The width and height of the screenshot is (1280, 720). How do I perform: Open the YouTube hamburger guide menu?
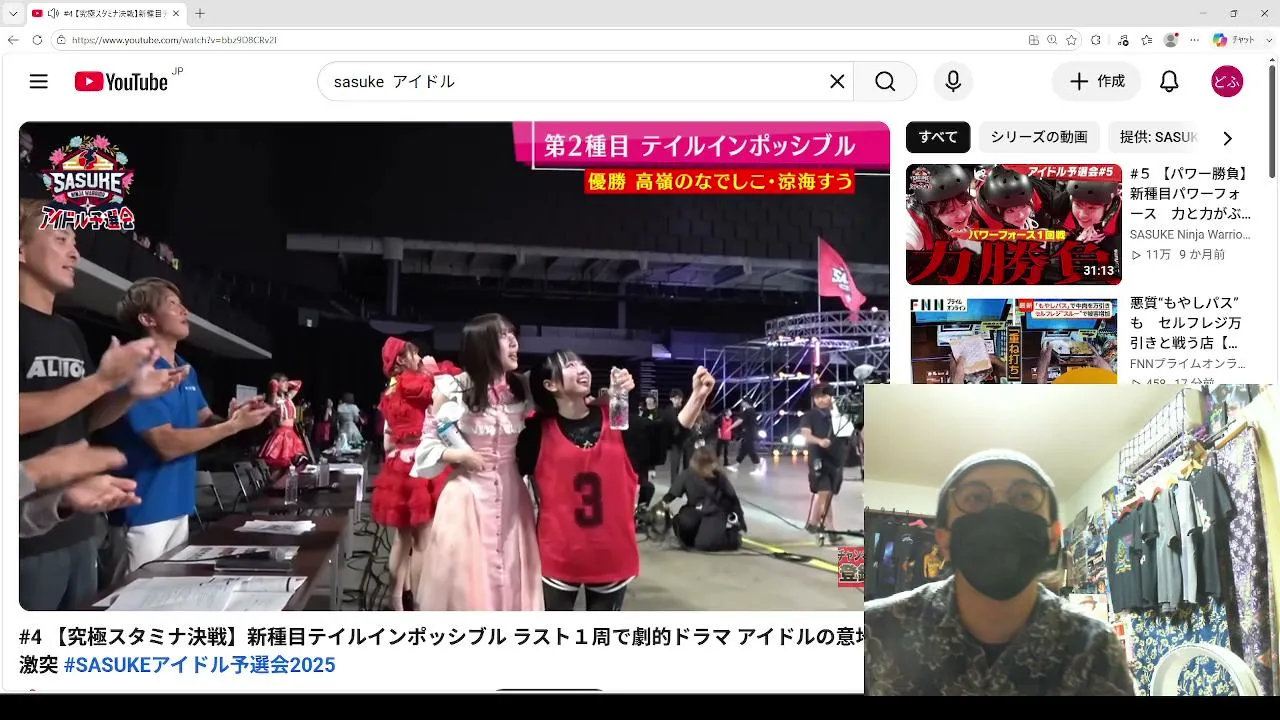coord(39,82)
